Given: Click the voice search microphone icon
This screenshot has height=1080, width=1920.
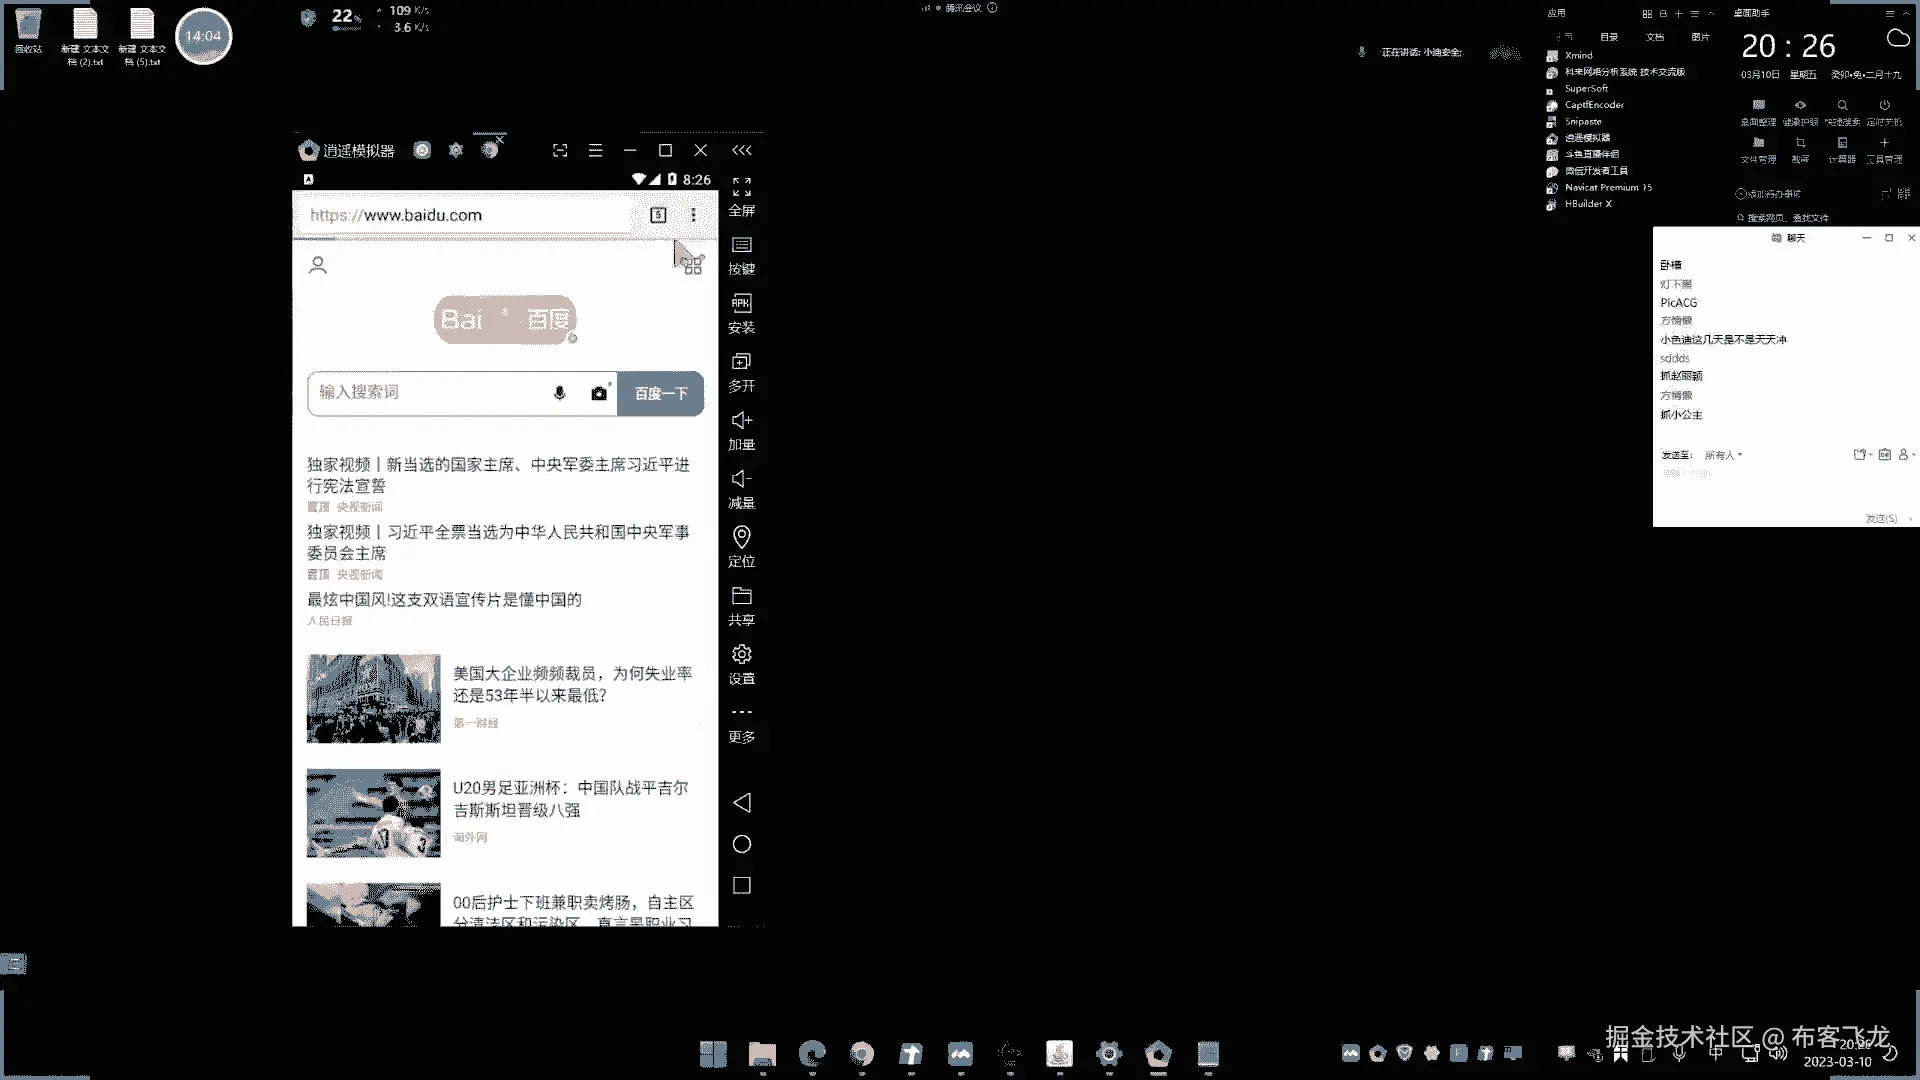Looking at the screenshot, I should click(x=559, y=393).
